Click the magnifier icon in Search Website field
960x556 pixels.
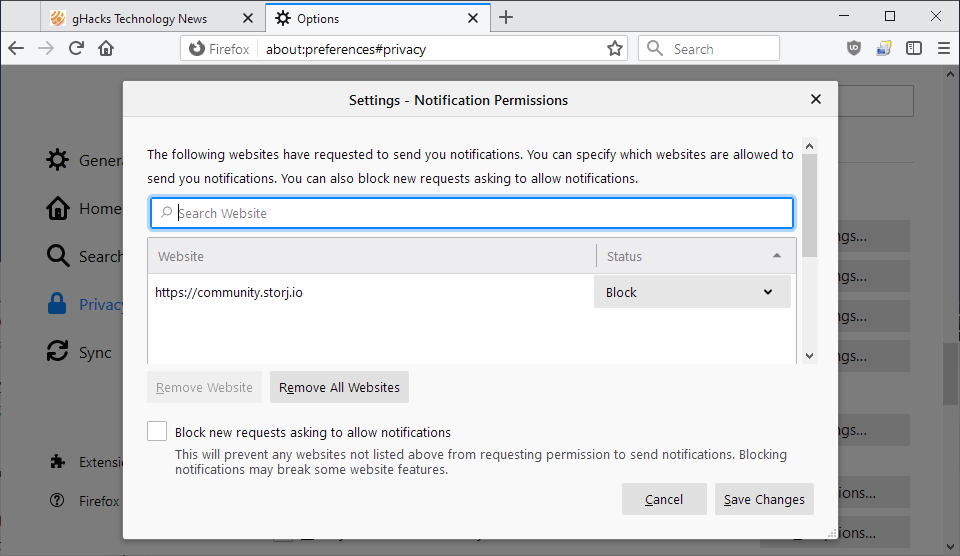(x=166, y=212)
